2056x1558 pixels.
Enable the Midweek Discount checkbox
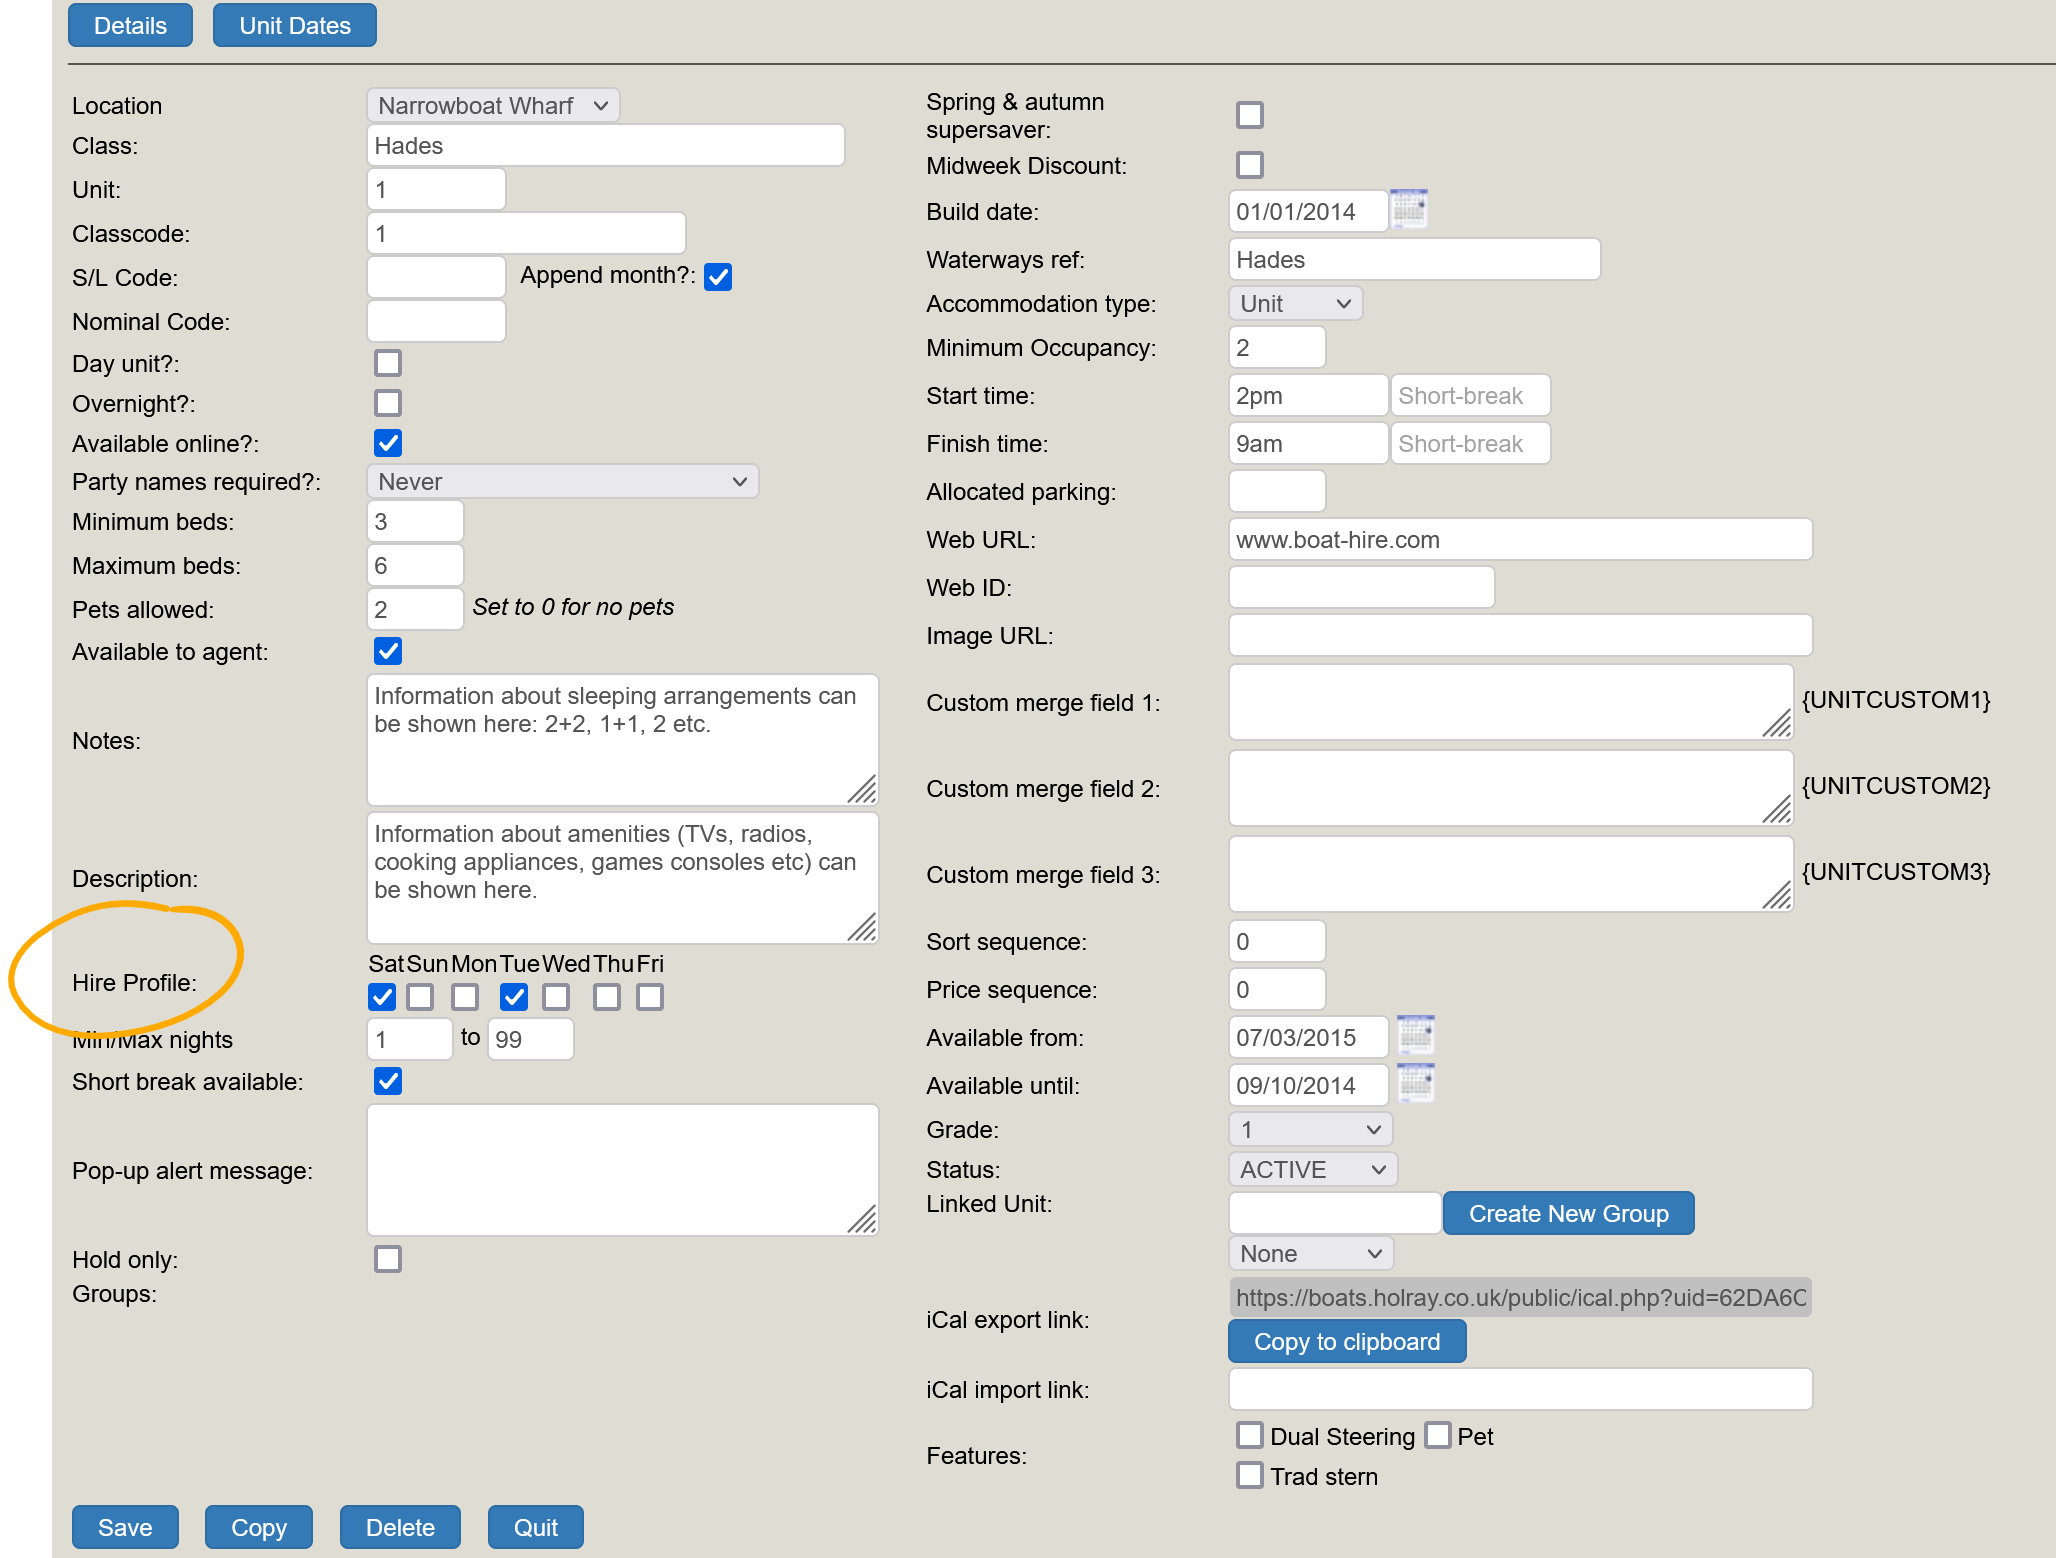(x=1249, y=165)
